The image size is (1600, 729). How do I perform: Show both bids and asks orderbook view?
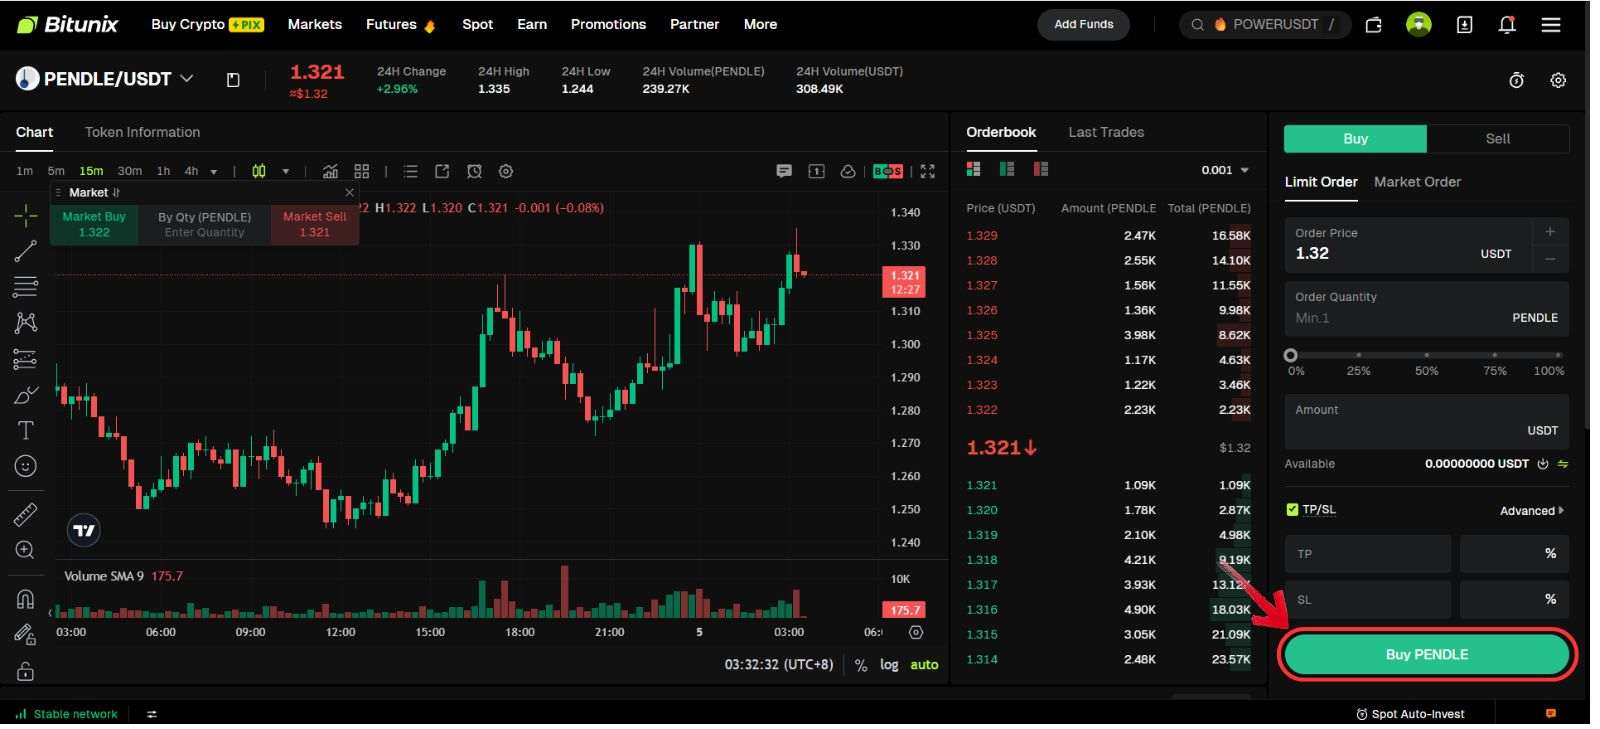pos(974,169)
